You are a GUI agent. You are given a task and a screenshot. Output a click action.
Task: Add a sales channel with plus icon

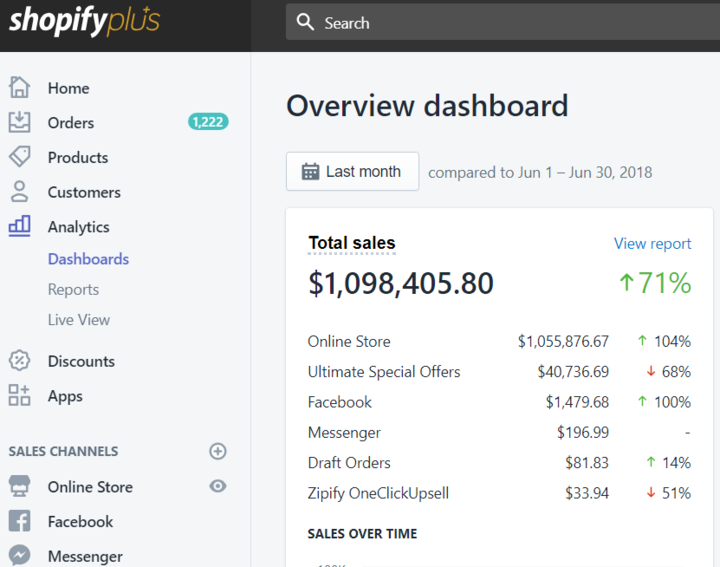click(x=218, y=451)
